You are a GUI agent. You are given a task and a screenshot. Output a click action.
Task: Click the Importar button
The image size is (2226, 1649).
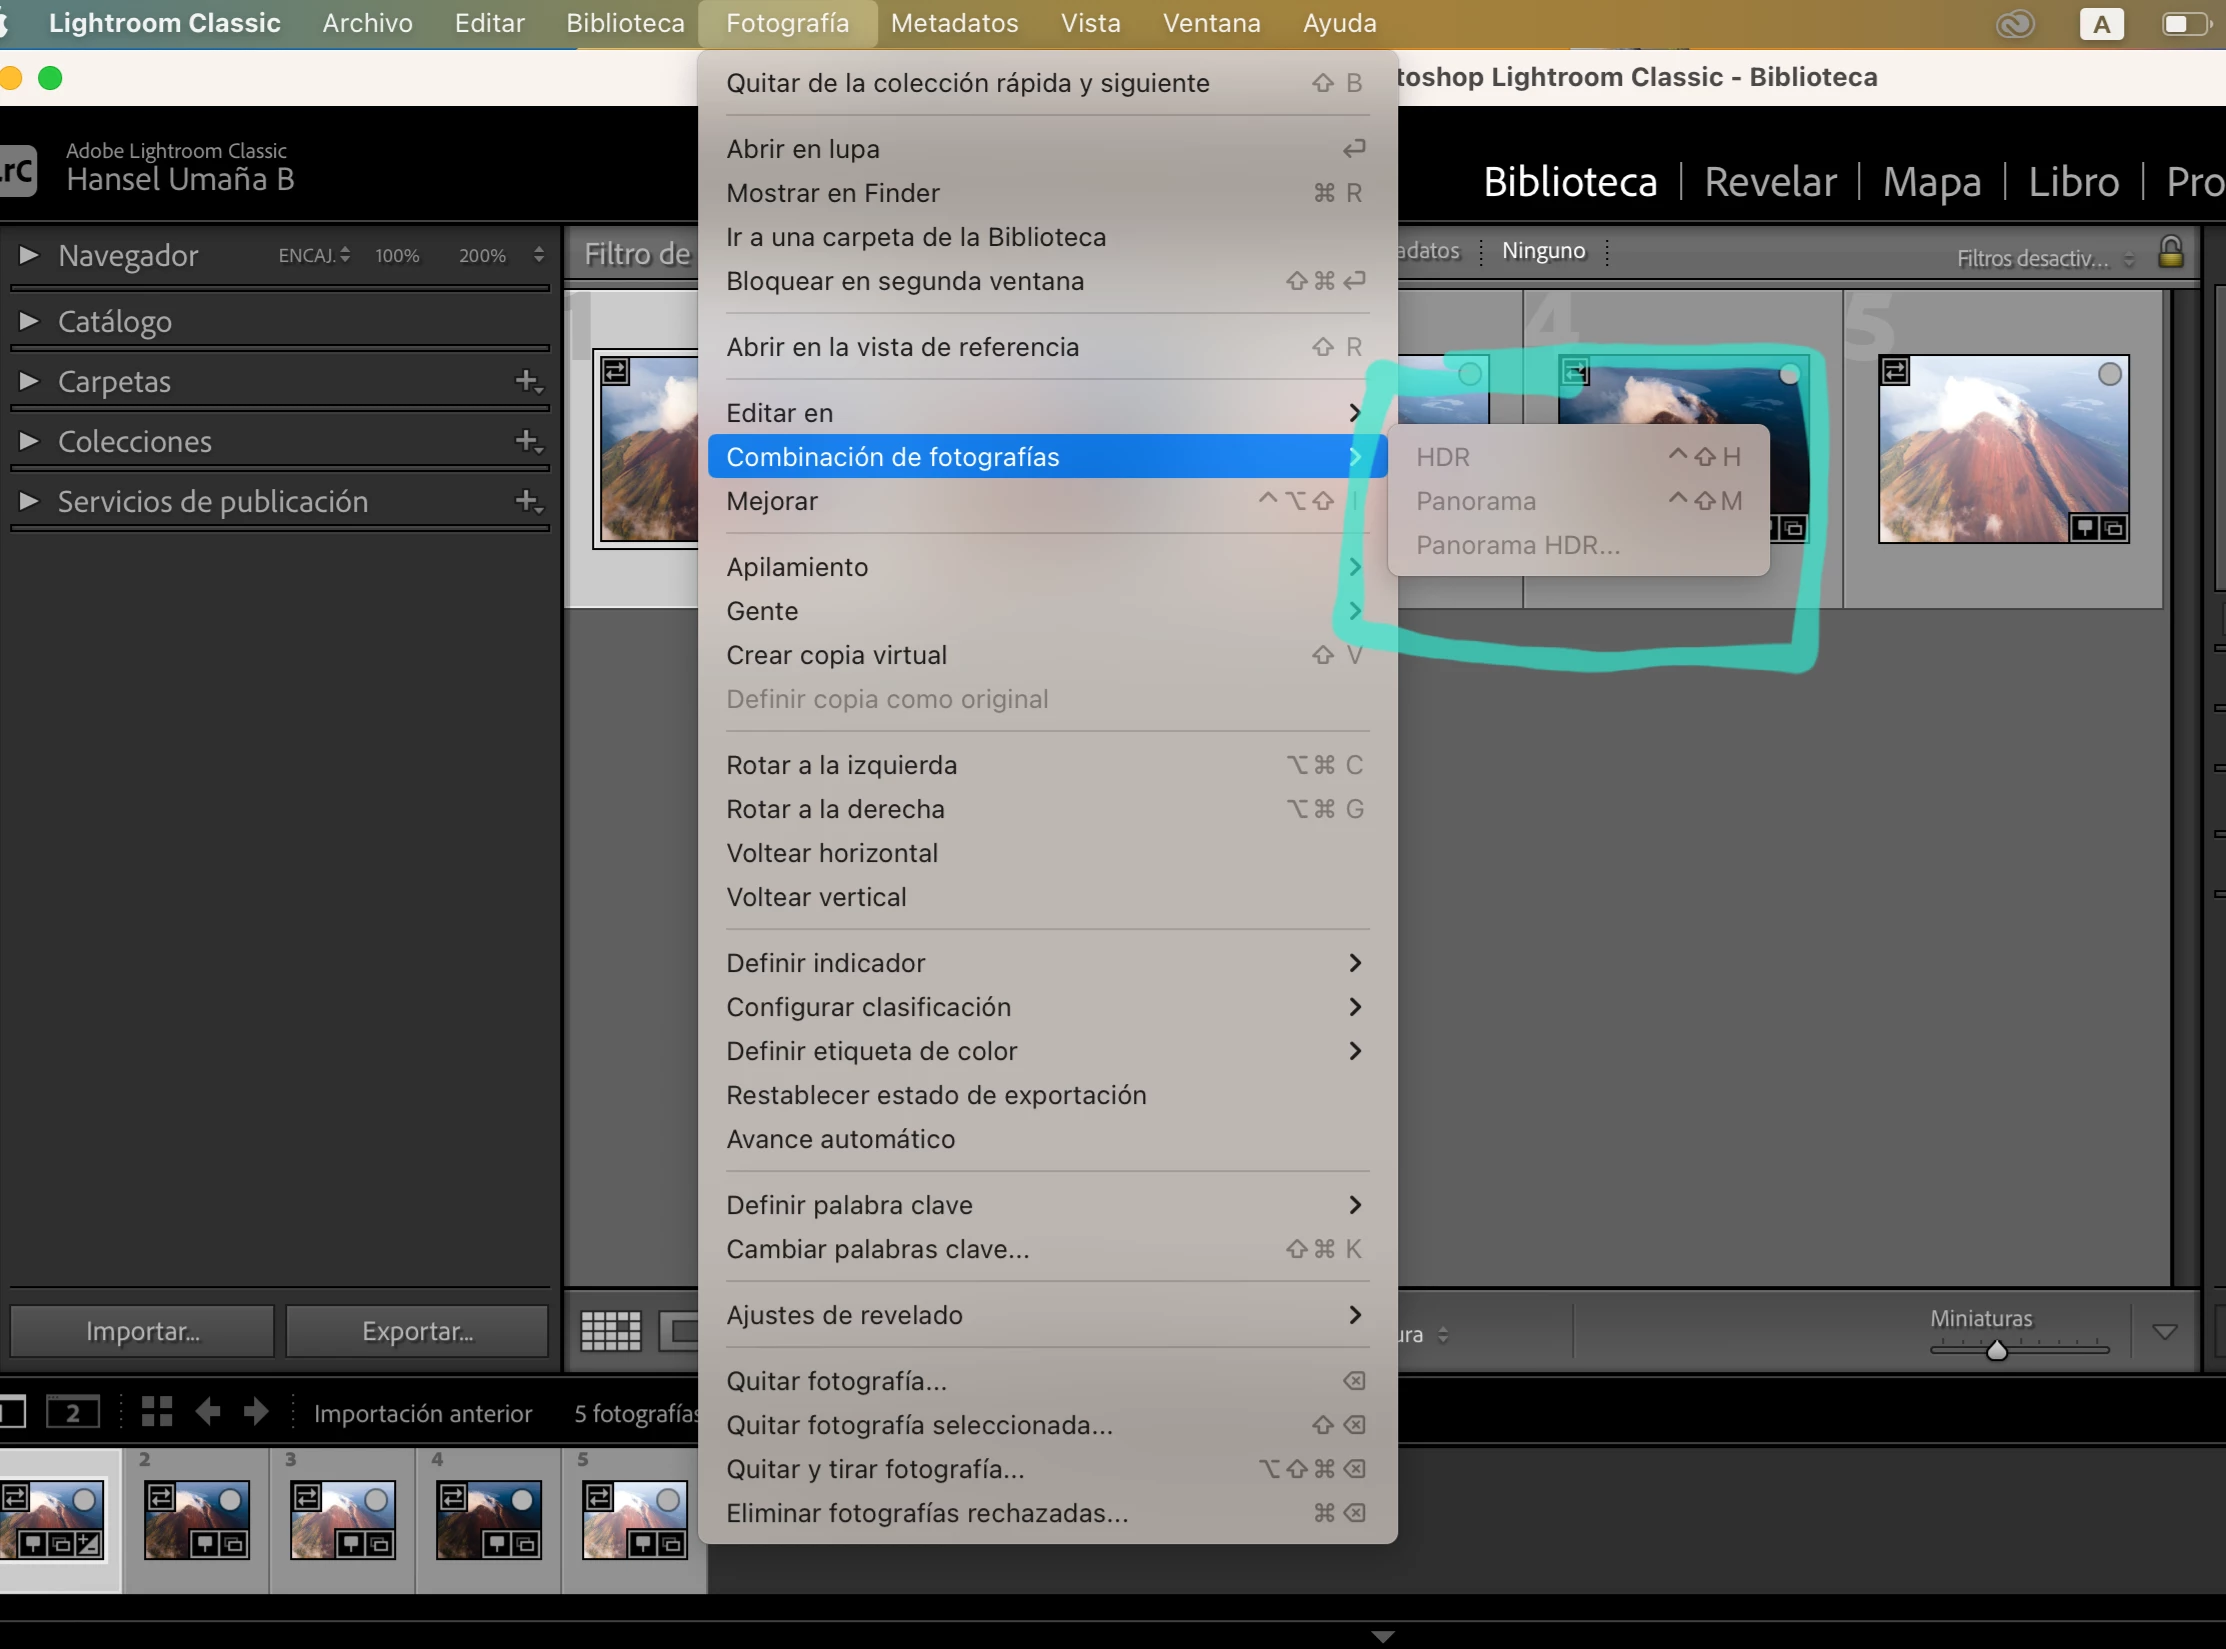click(142, 1331)
